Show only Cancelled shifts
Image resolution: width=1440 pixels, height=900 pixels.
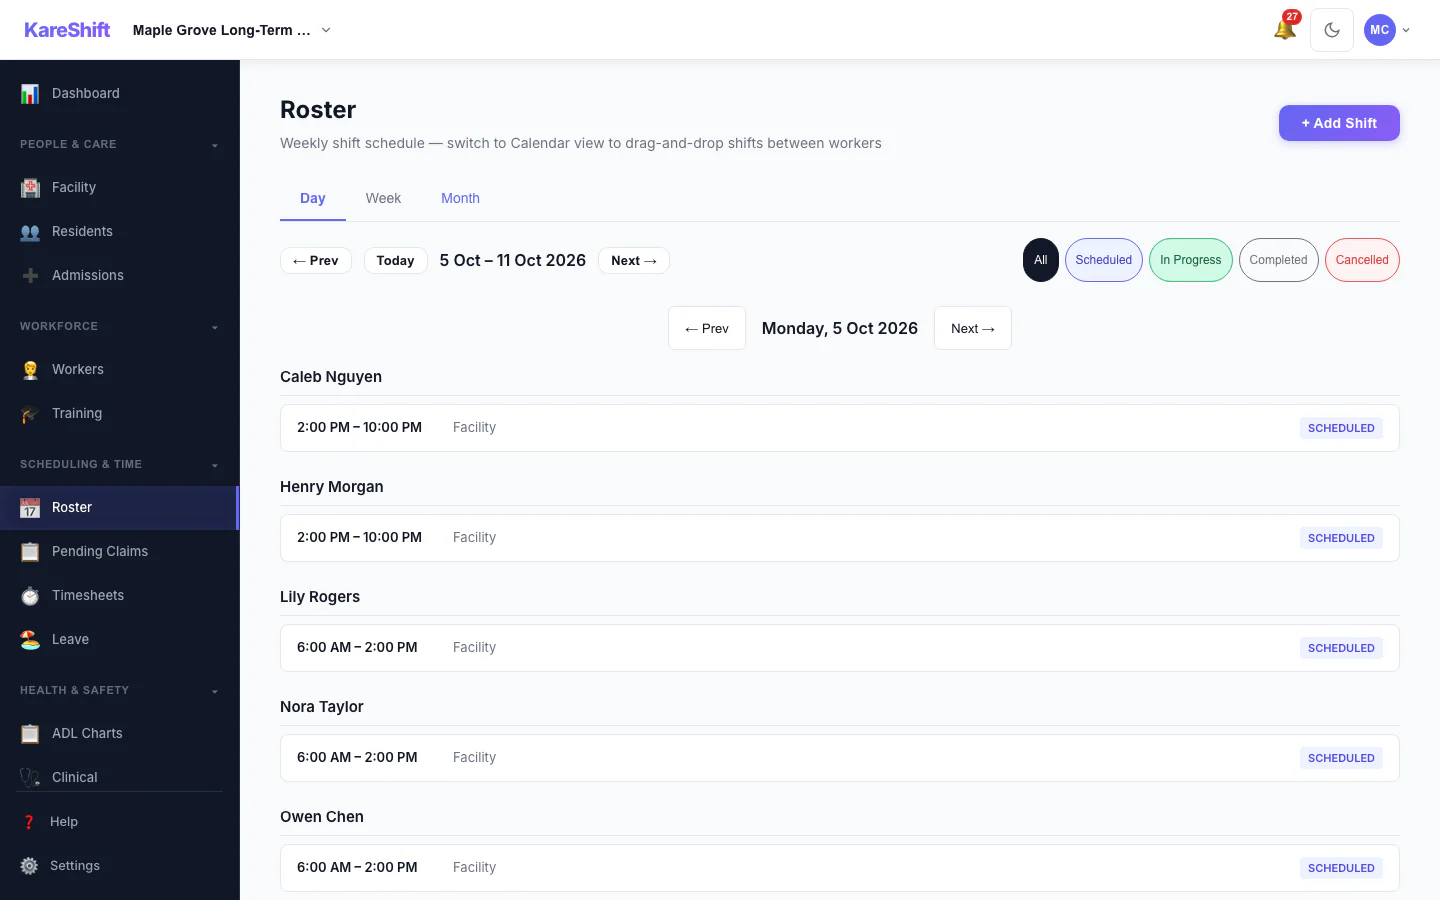point(1362,260)
